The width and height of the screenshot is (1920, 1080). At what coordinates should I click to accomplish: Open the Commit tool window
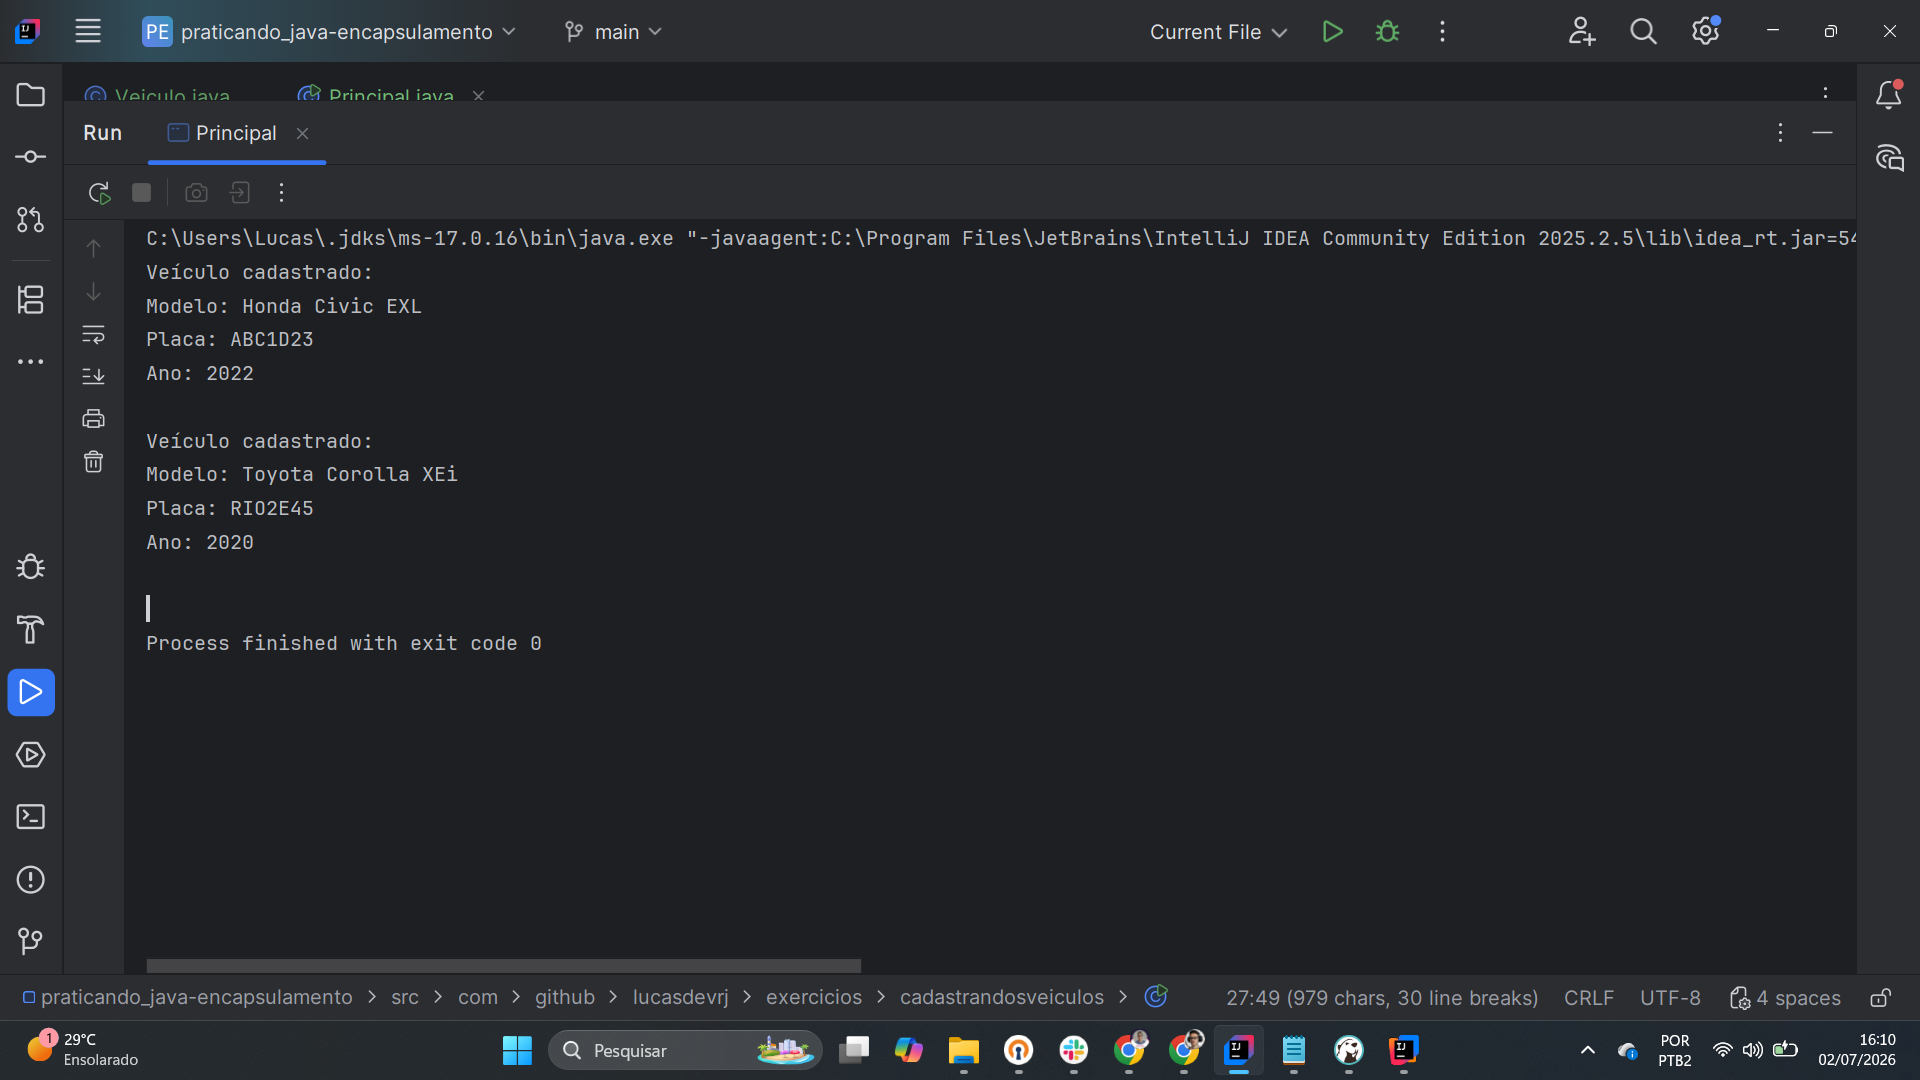pos(31,157)
